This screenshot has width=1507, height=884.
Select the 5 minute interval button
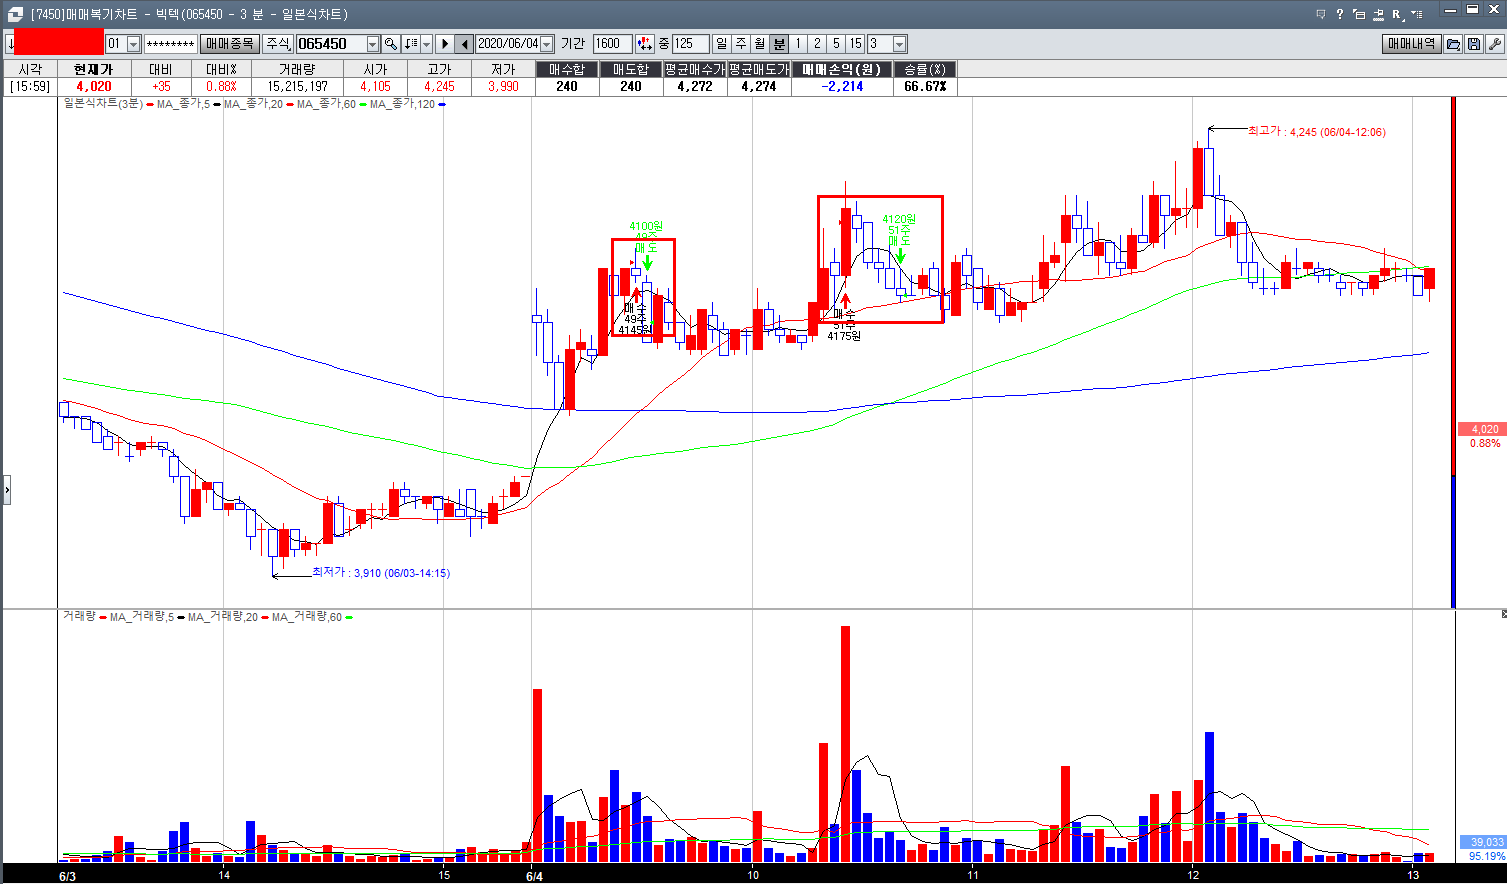pos(836,44)
